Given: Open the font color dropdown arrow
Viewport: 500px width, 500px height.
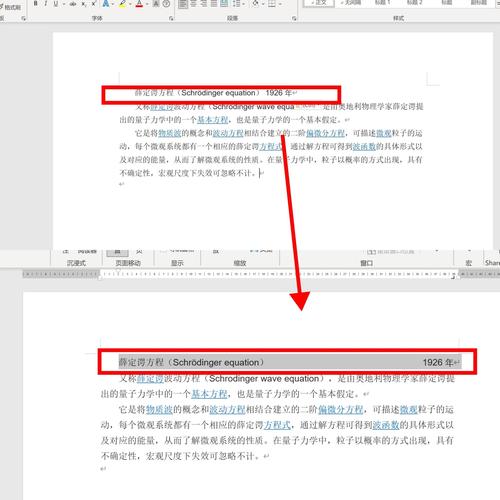Looking at the screenshot, I should coord(147,4).
